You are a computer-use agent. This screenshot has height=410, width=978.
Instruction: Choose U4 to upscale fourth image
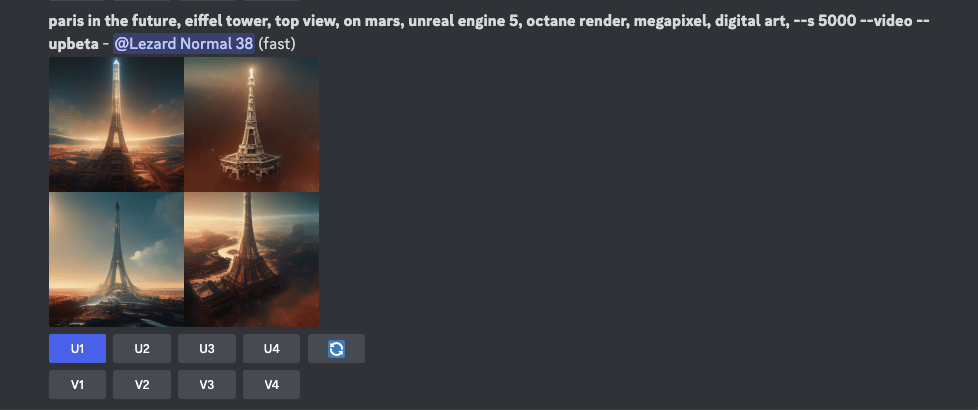coord(271,348)
